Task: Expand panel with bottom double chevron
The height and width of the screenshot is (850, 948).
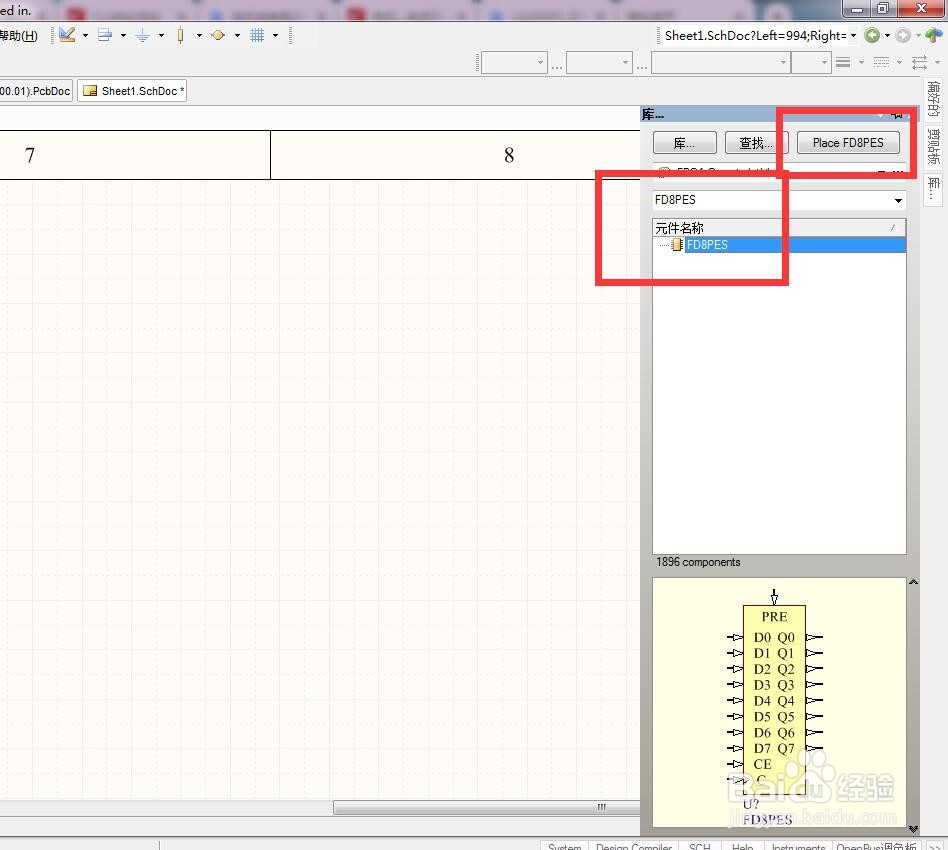Action: pyautogui.click(x=913, y=829)
